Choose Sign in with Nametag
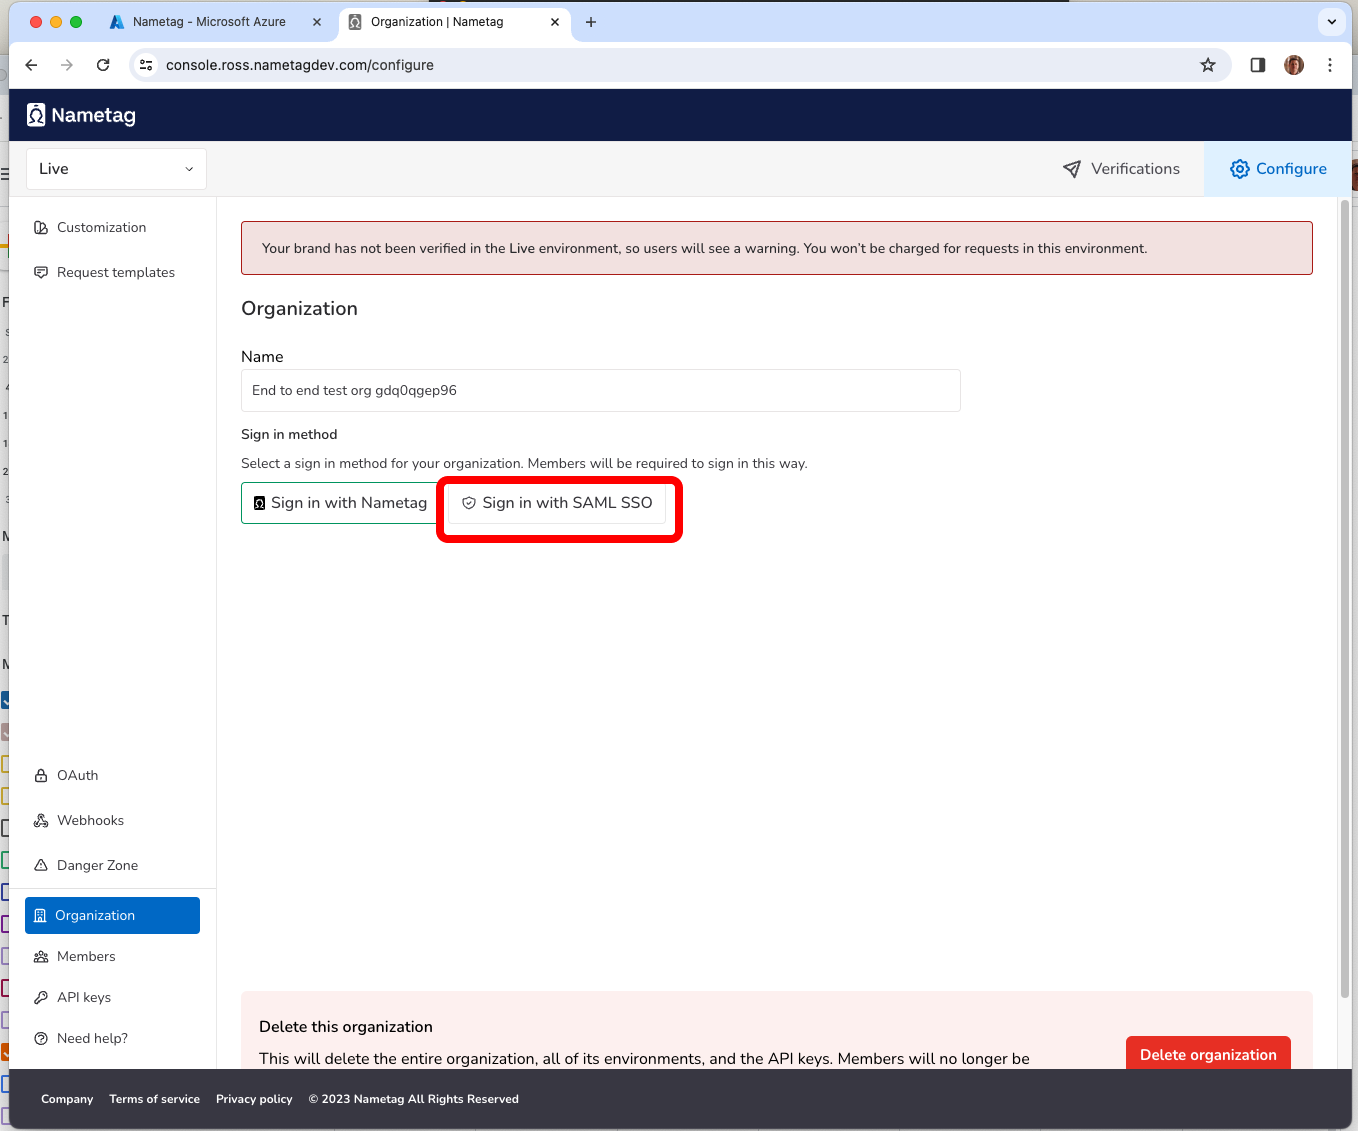 click(x=340, y=503)
